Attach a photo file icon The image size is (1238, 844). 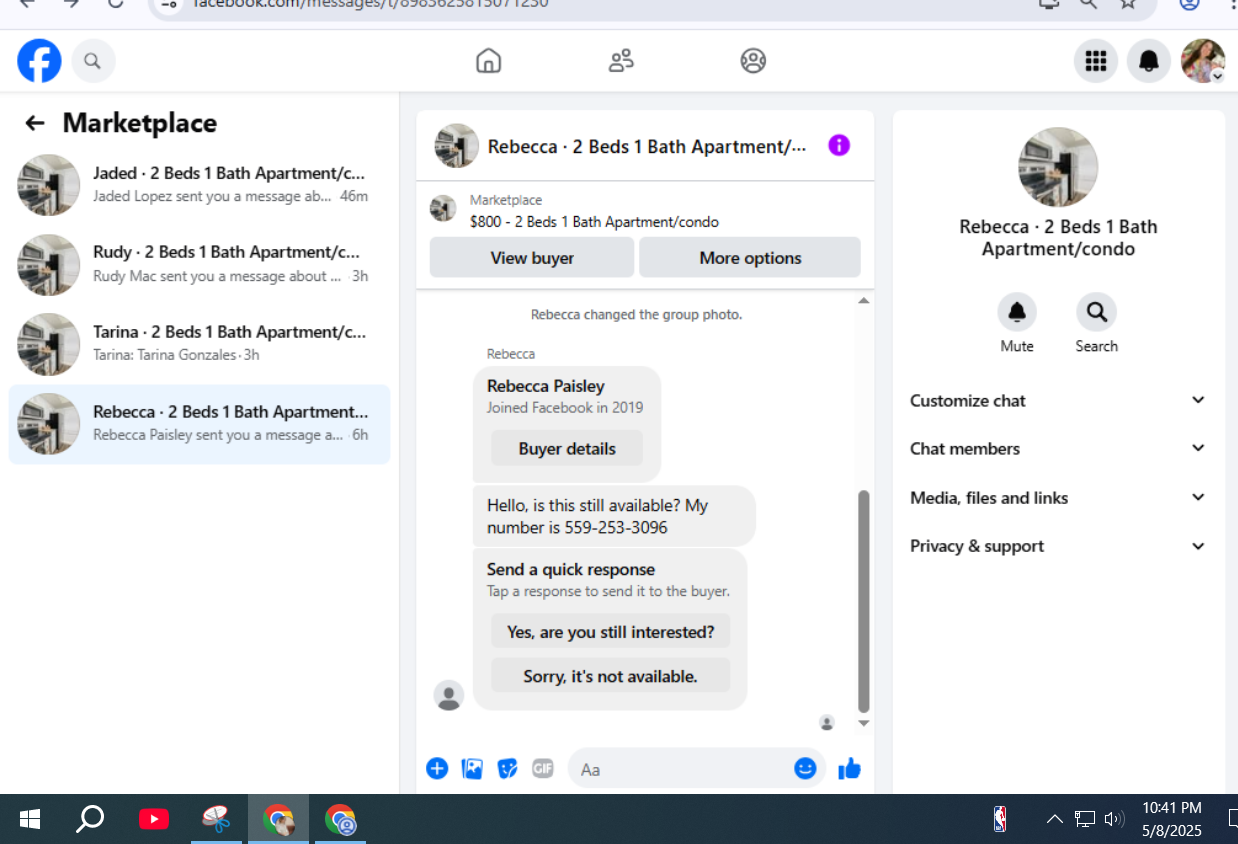click(x=472, y=768)
